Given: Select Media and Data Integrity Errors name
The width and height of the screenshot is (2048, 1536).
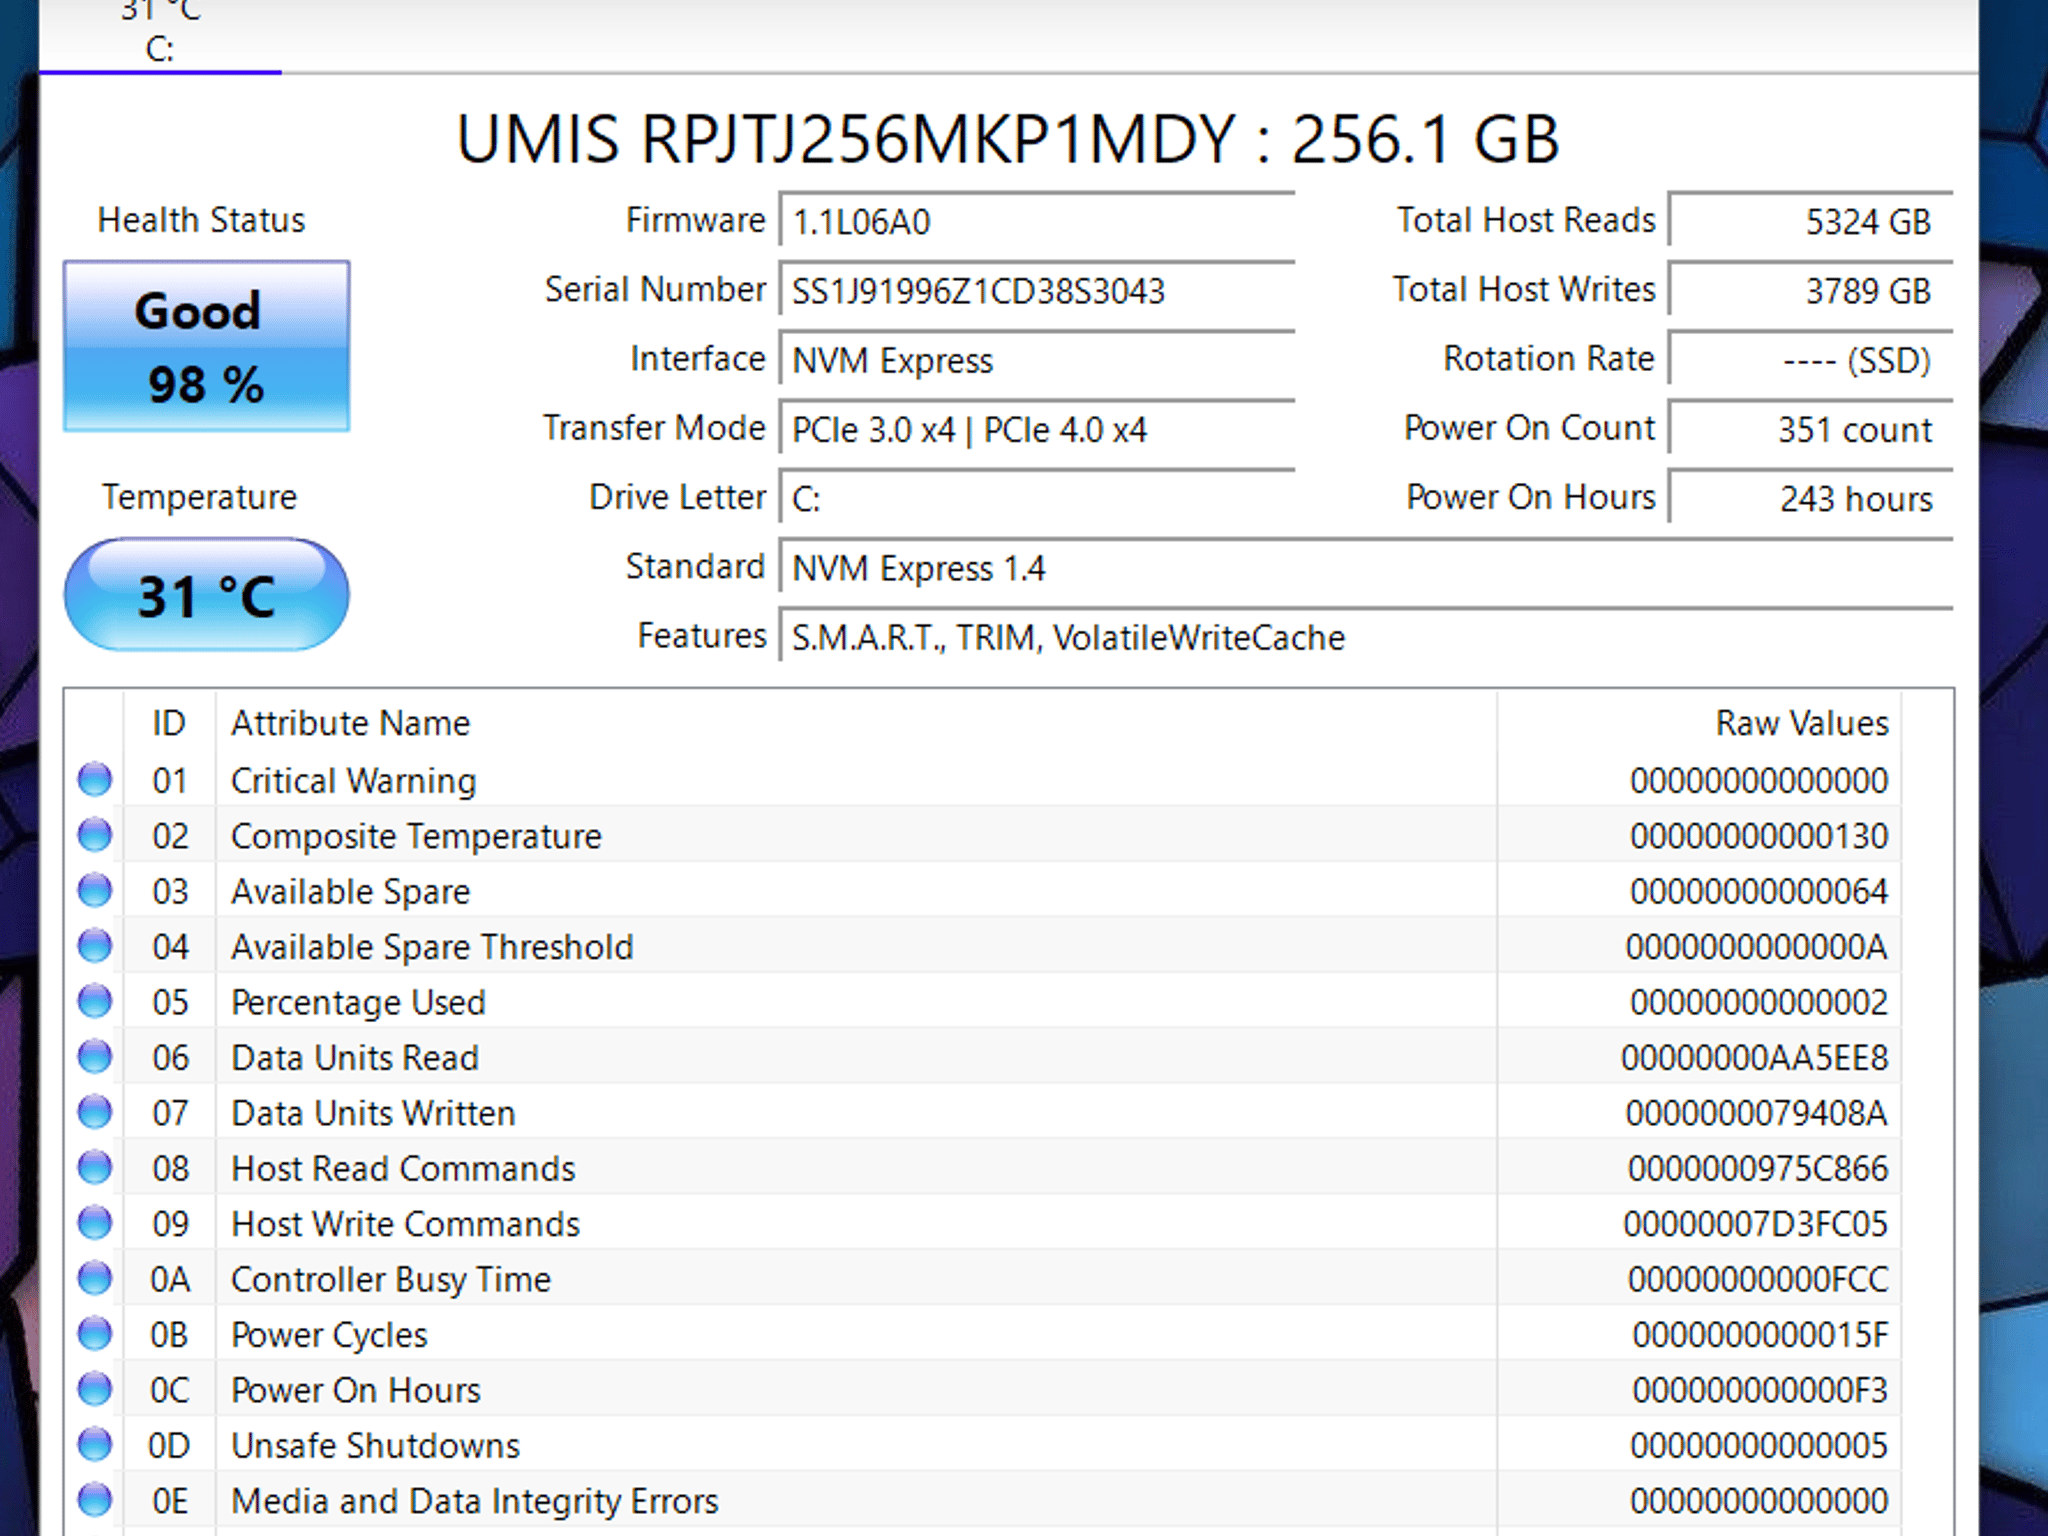Looking at the screenshot, I should (474, 1501).
